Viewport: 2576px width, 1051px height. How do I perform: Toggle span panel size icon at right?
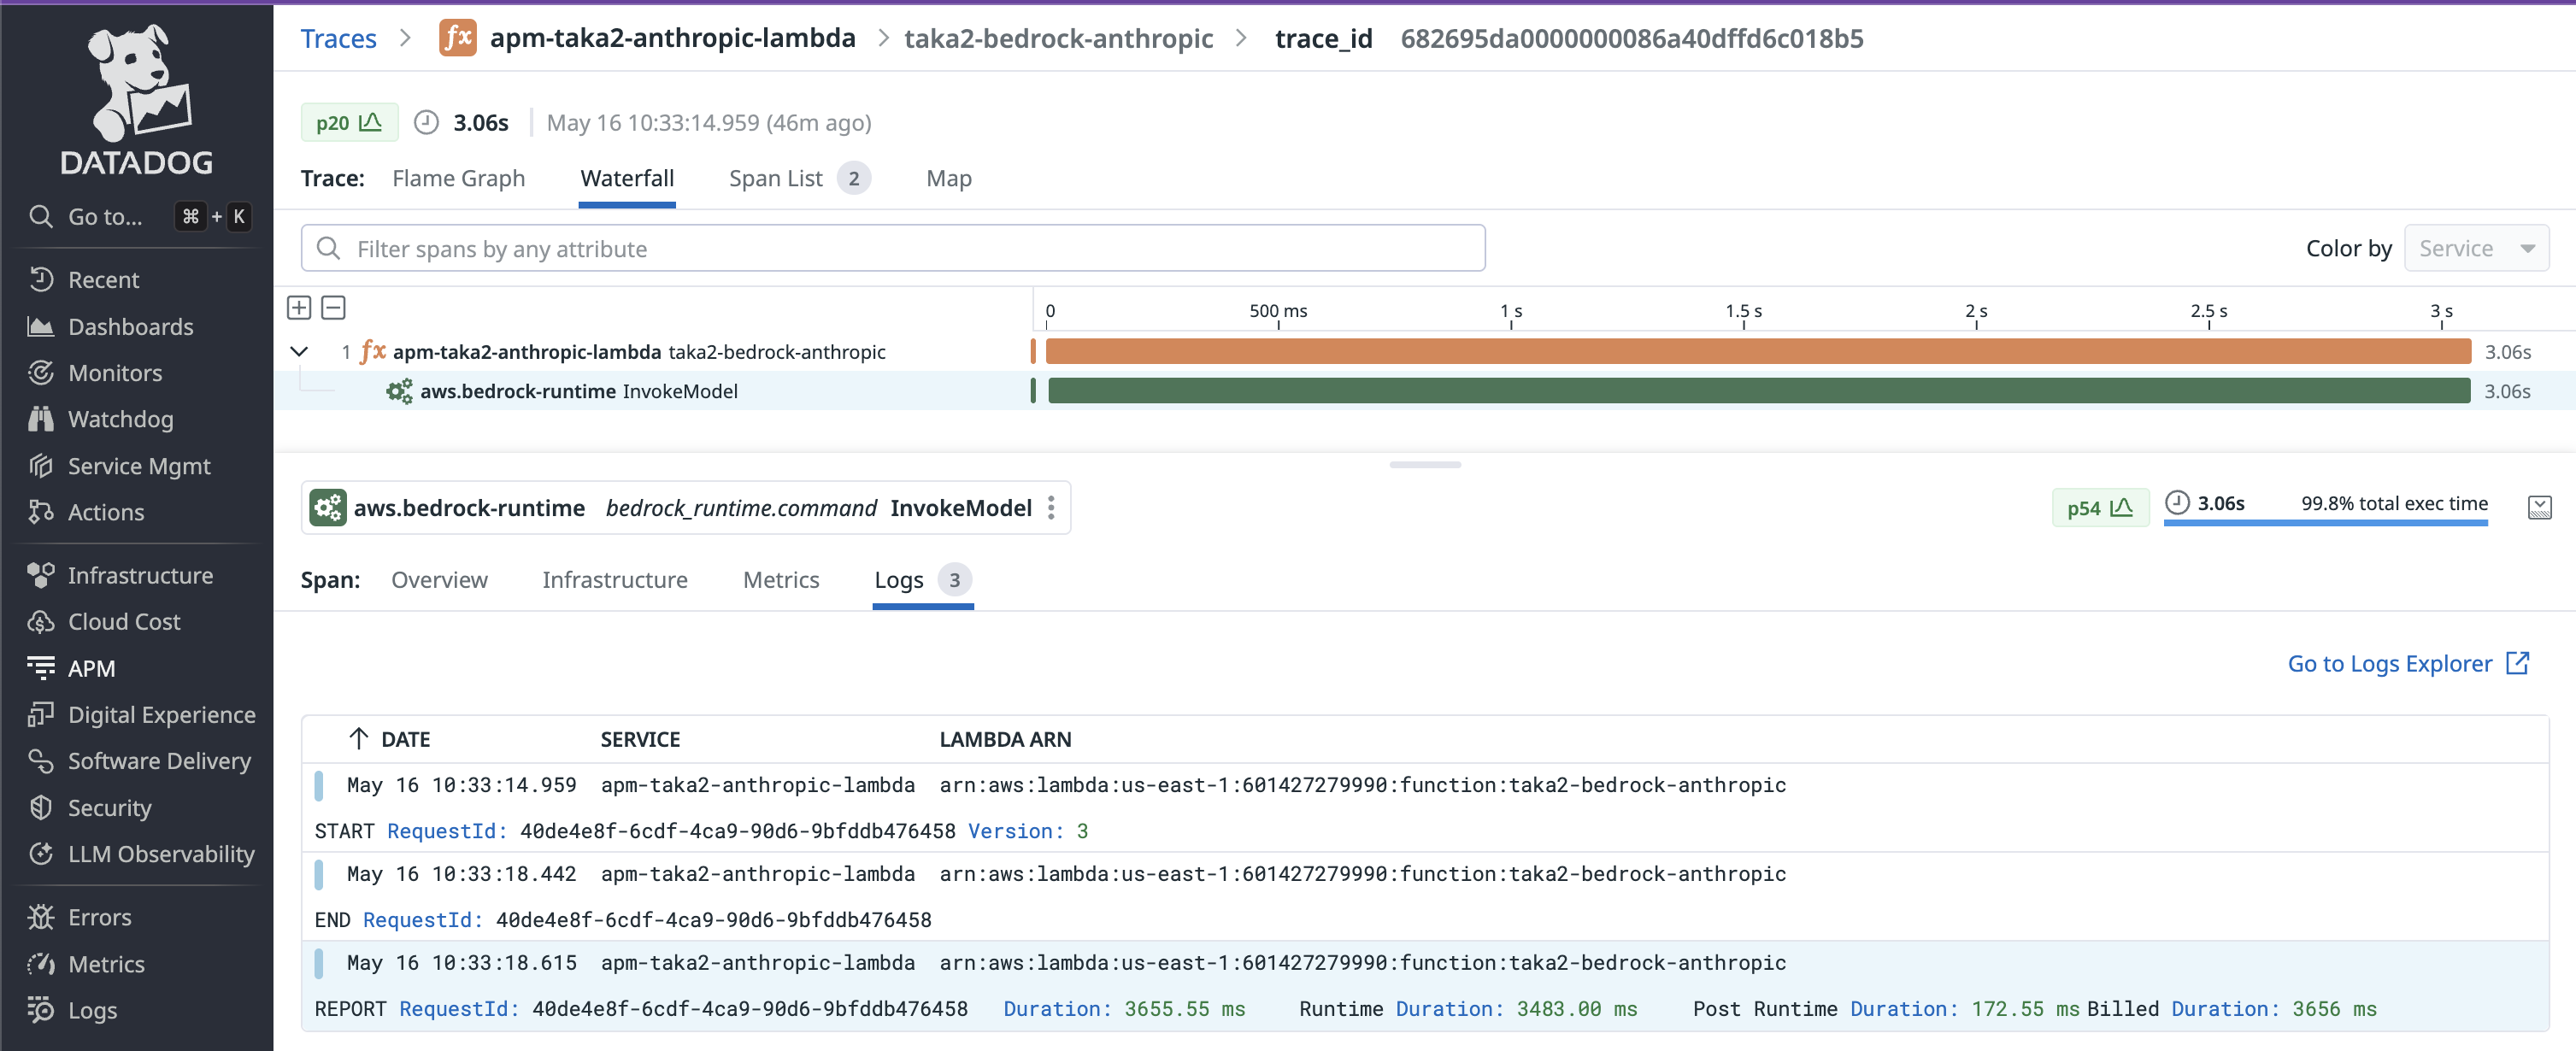(2539, 507)
